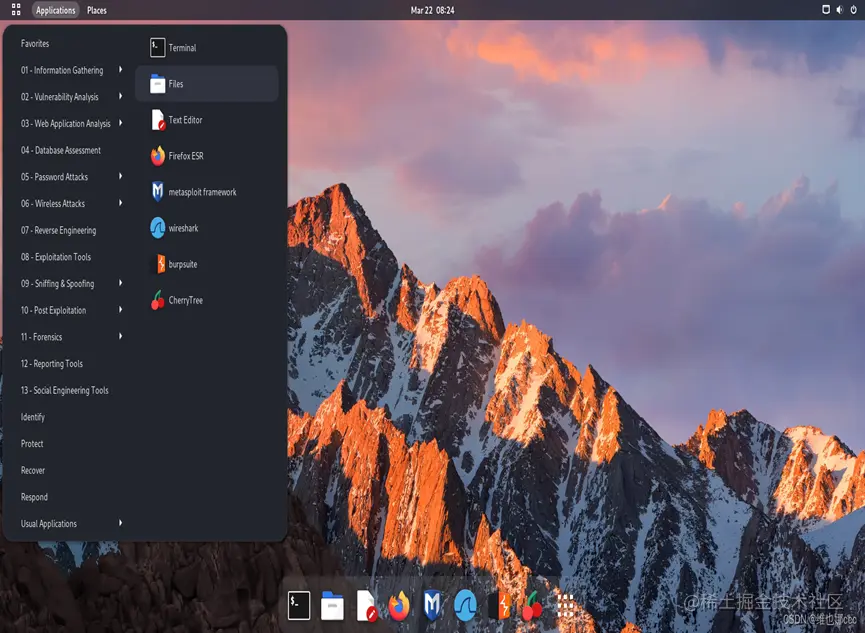This screenshot has height=633, width=865.
Task: Show all apps grid in dock
Action: pos(565,606)
